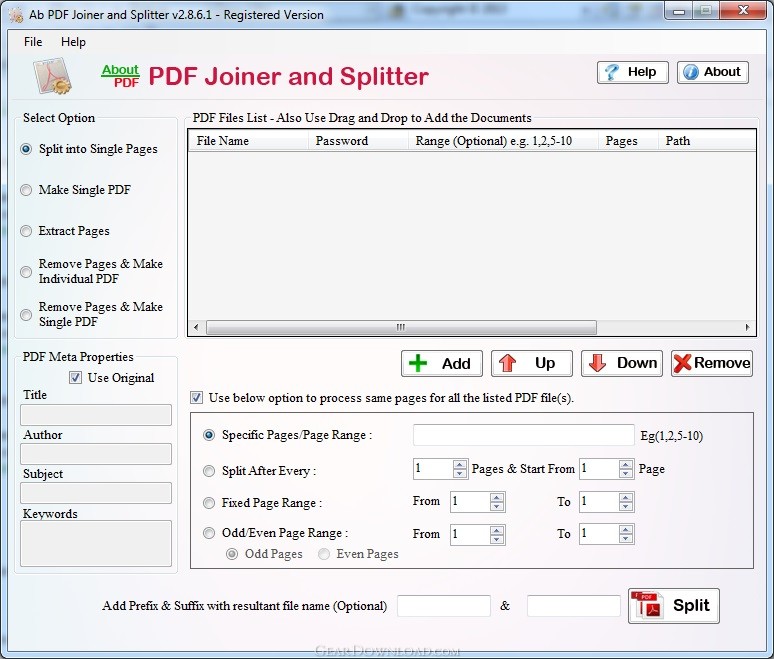This screenshot has width=774, height=659.
Task: Click the PDF gear application logo
Action: click(x=53, y=76)
